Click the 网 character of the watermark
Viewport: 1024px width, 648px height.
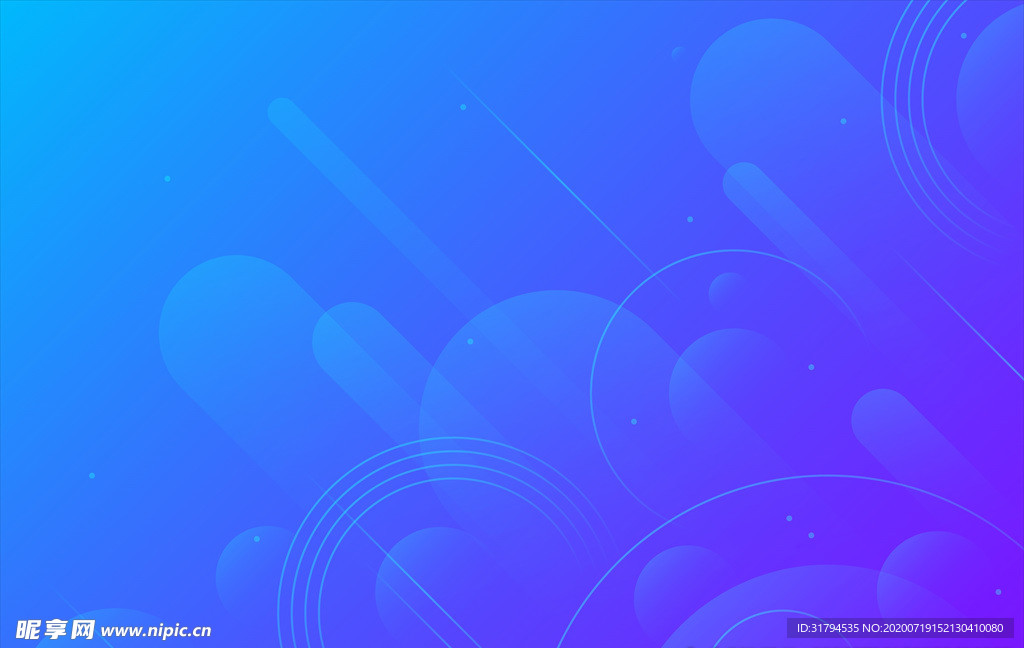coord(83,629)
